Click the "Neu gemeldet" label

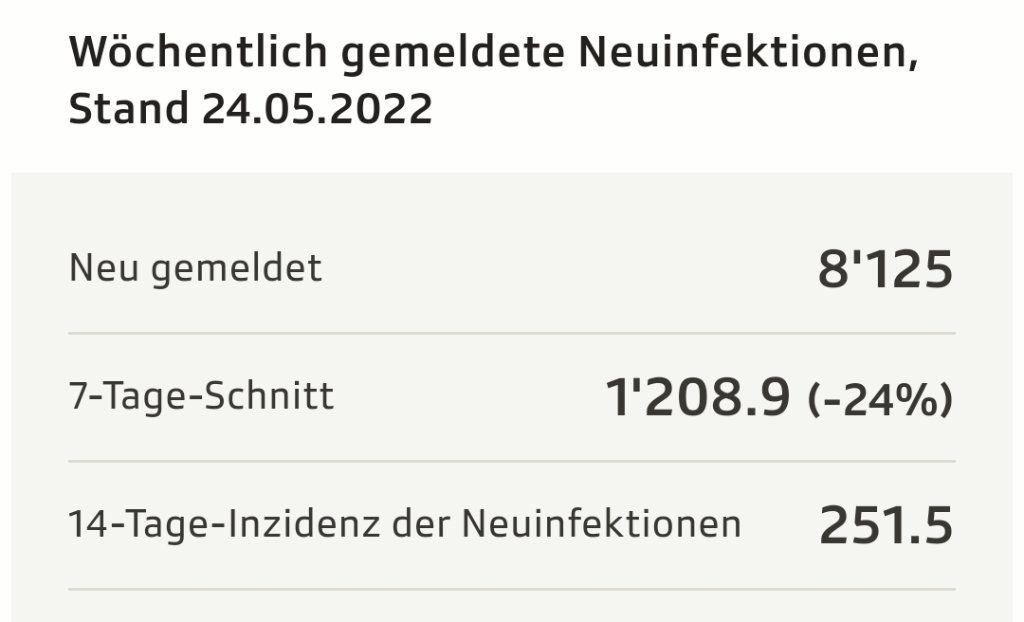tap(196, 268)
